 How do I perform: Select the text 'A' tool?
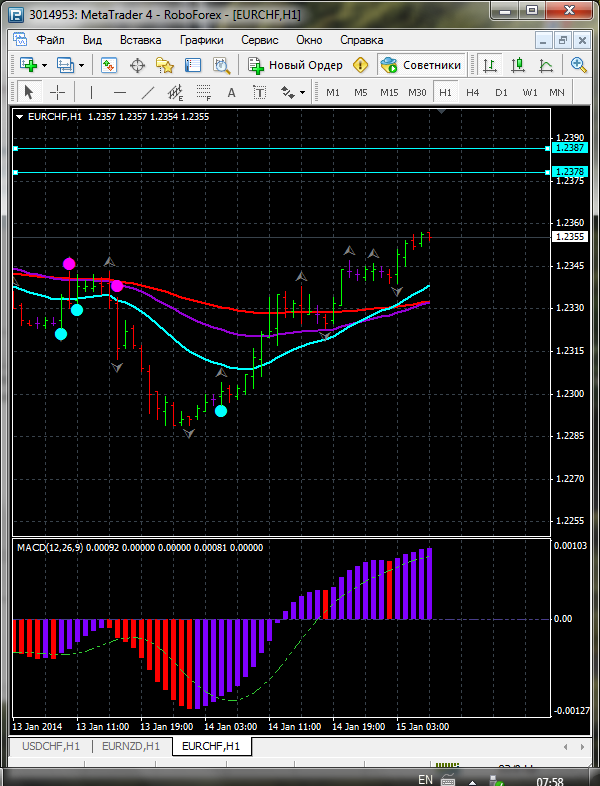point(231,92)
